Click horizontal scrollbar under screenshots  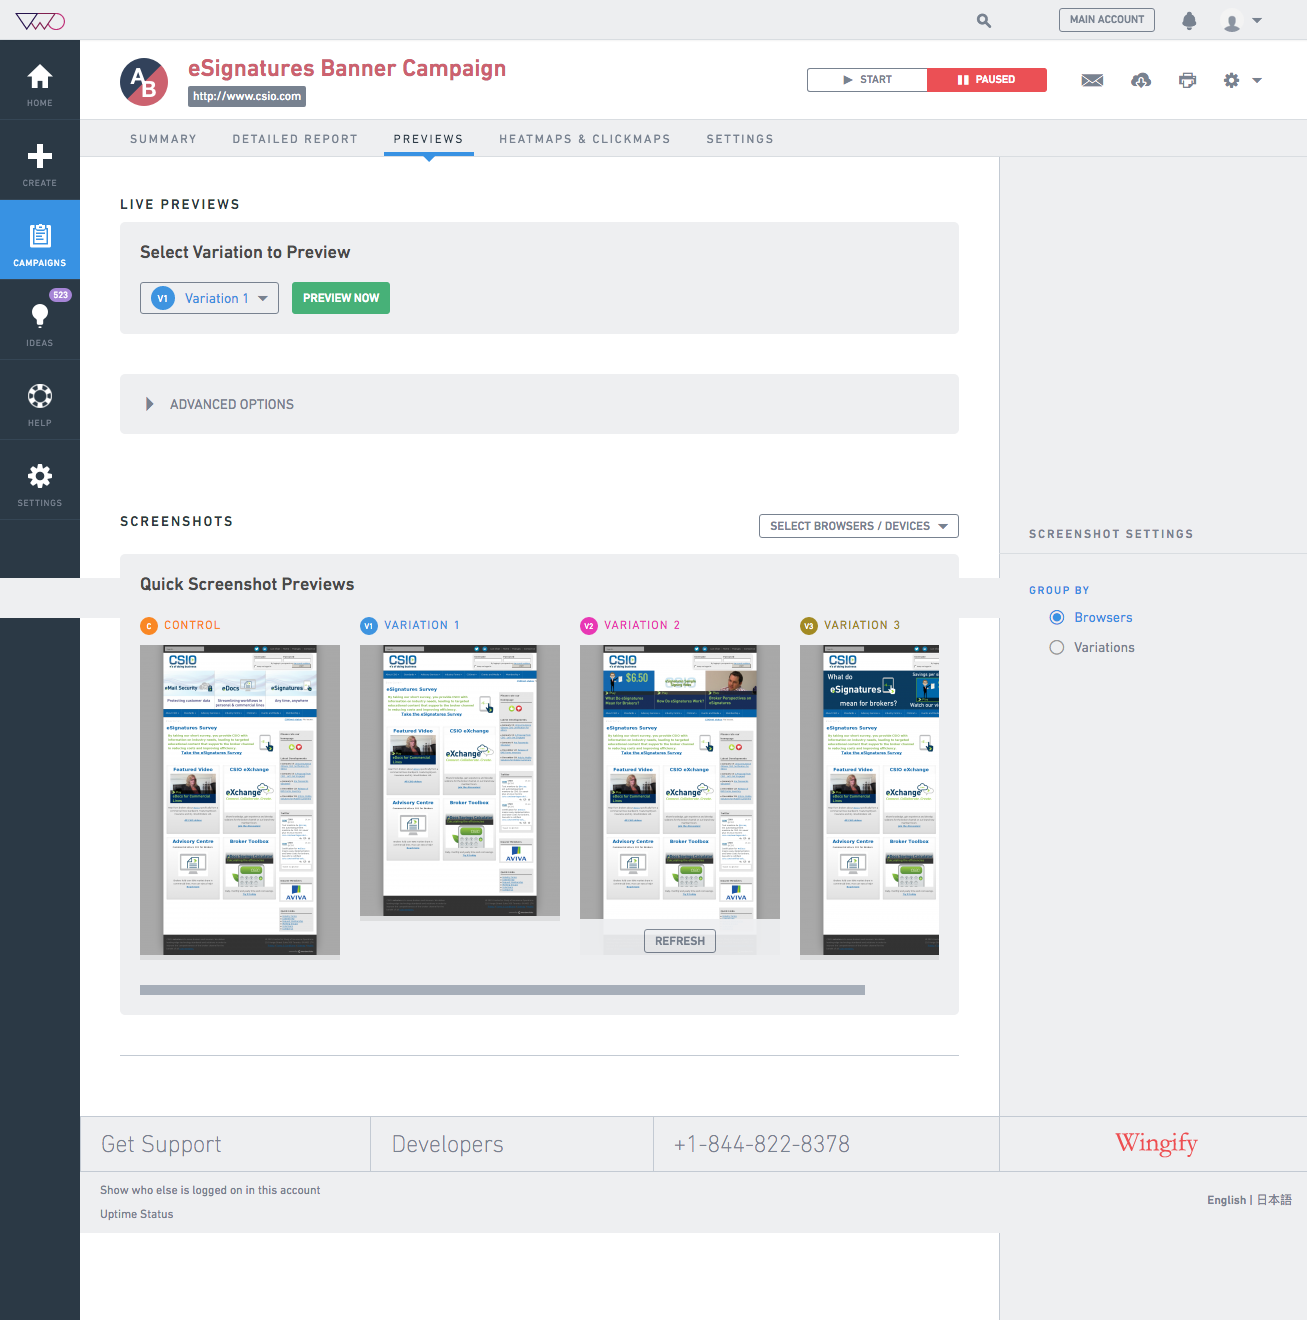coord(502,990)
